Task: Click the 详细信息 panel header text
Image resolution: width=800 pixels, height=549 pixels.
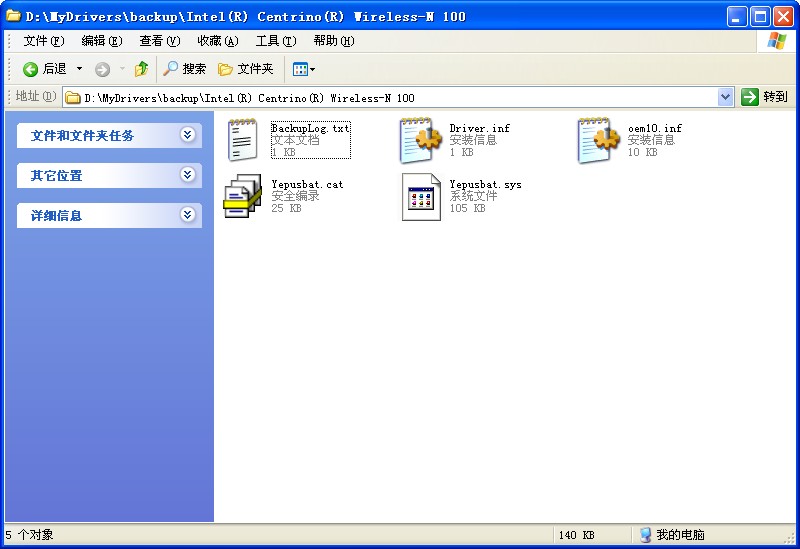Action: tap(56, 216)
